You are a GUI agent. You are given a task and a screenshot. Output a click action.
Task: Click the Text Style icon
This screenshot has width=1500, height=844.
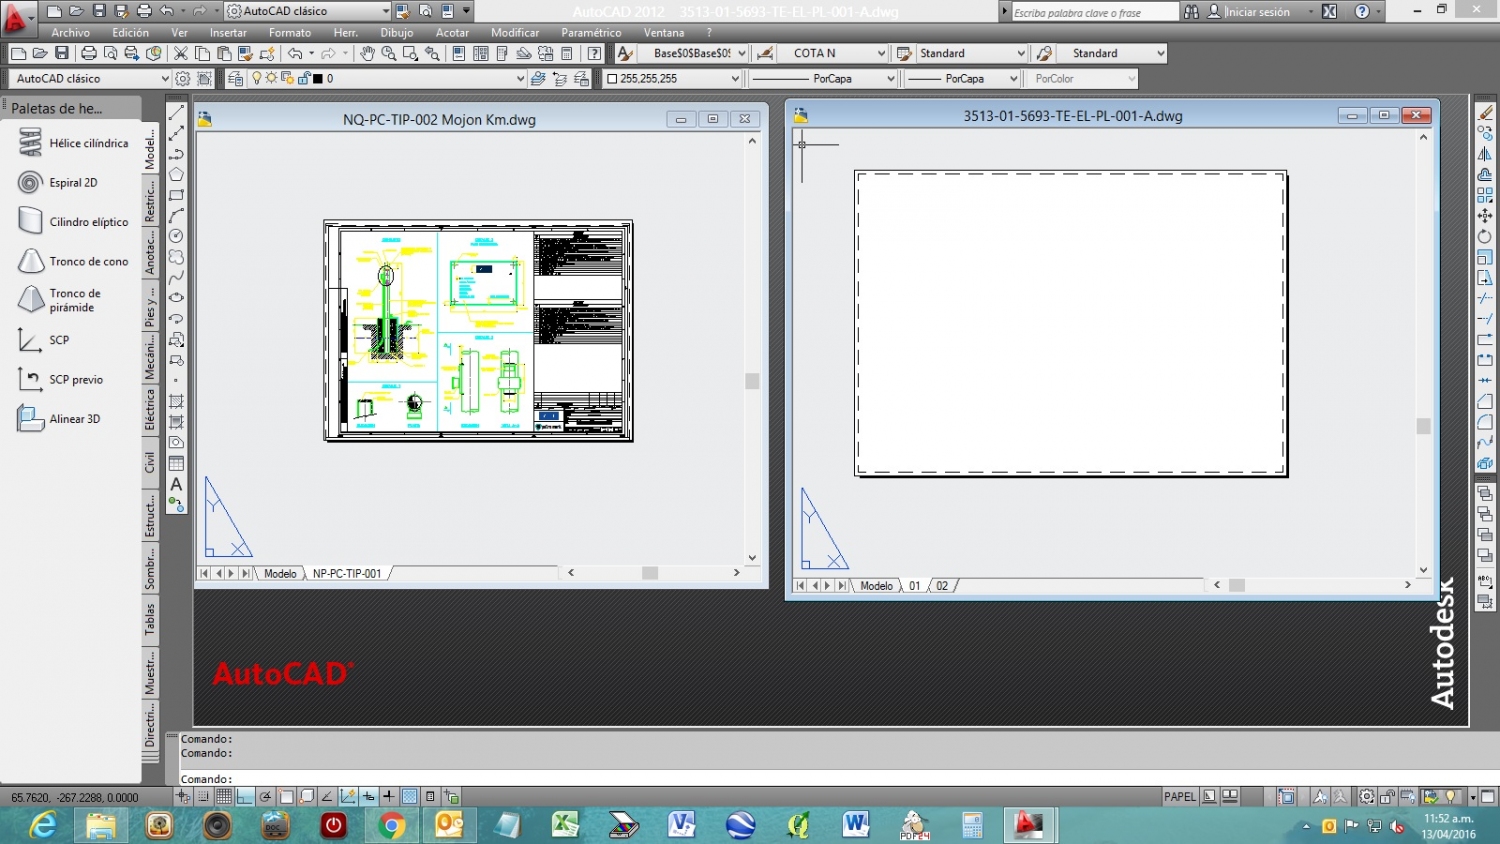[x=625, y=53]
